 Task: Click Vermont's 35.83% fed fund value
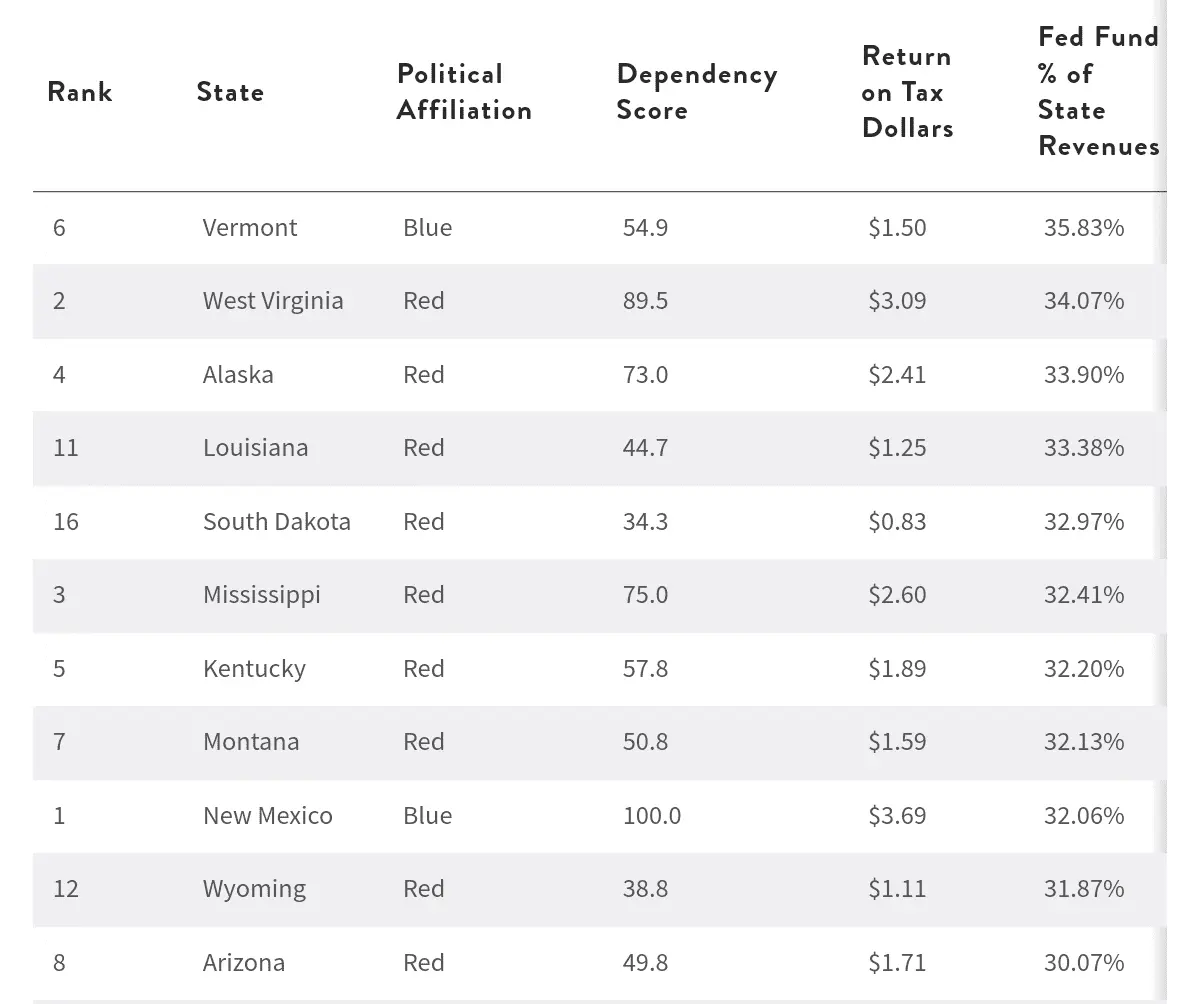coord(1084,228)
